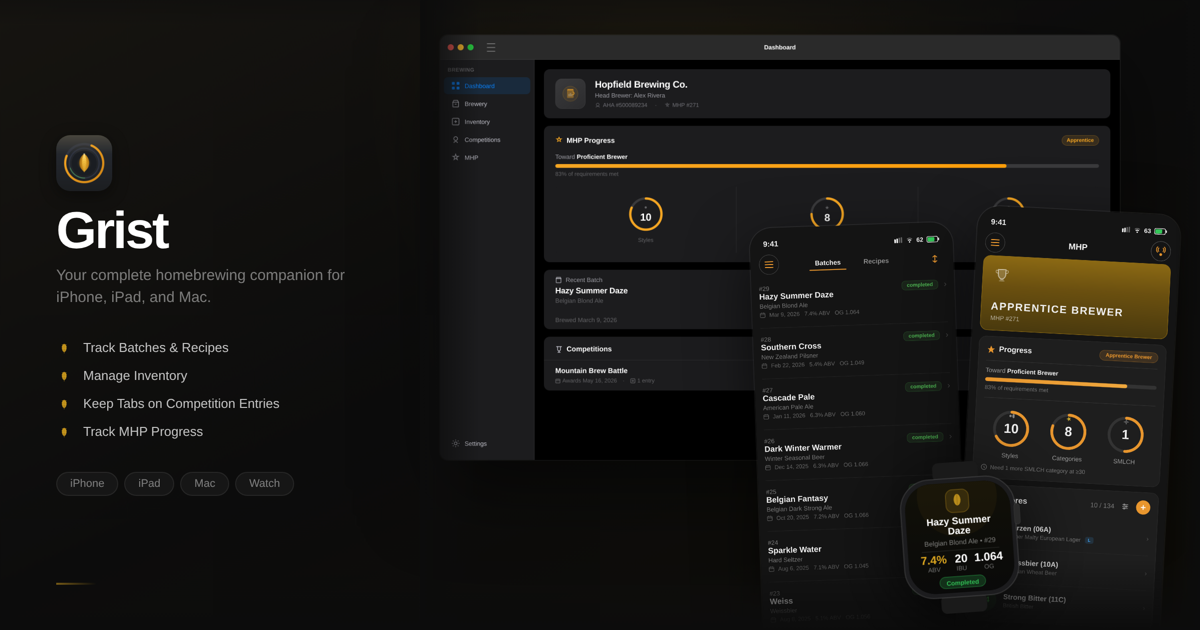Tap the hamburger menu on the MHP phone screen
This screenshot has width=1200, height=630.
[996, 243]
